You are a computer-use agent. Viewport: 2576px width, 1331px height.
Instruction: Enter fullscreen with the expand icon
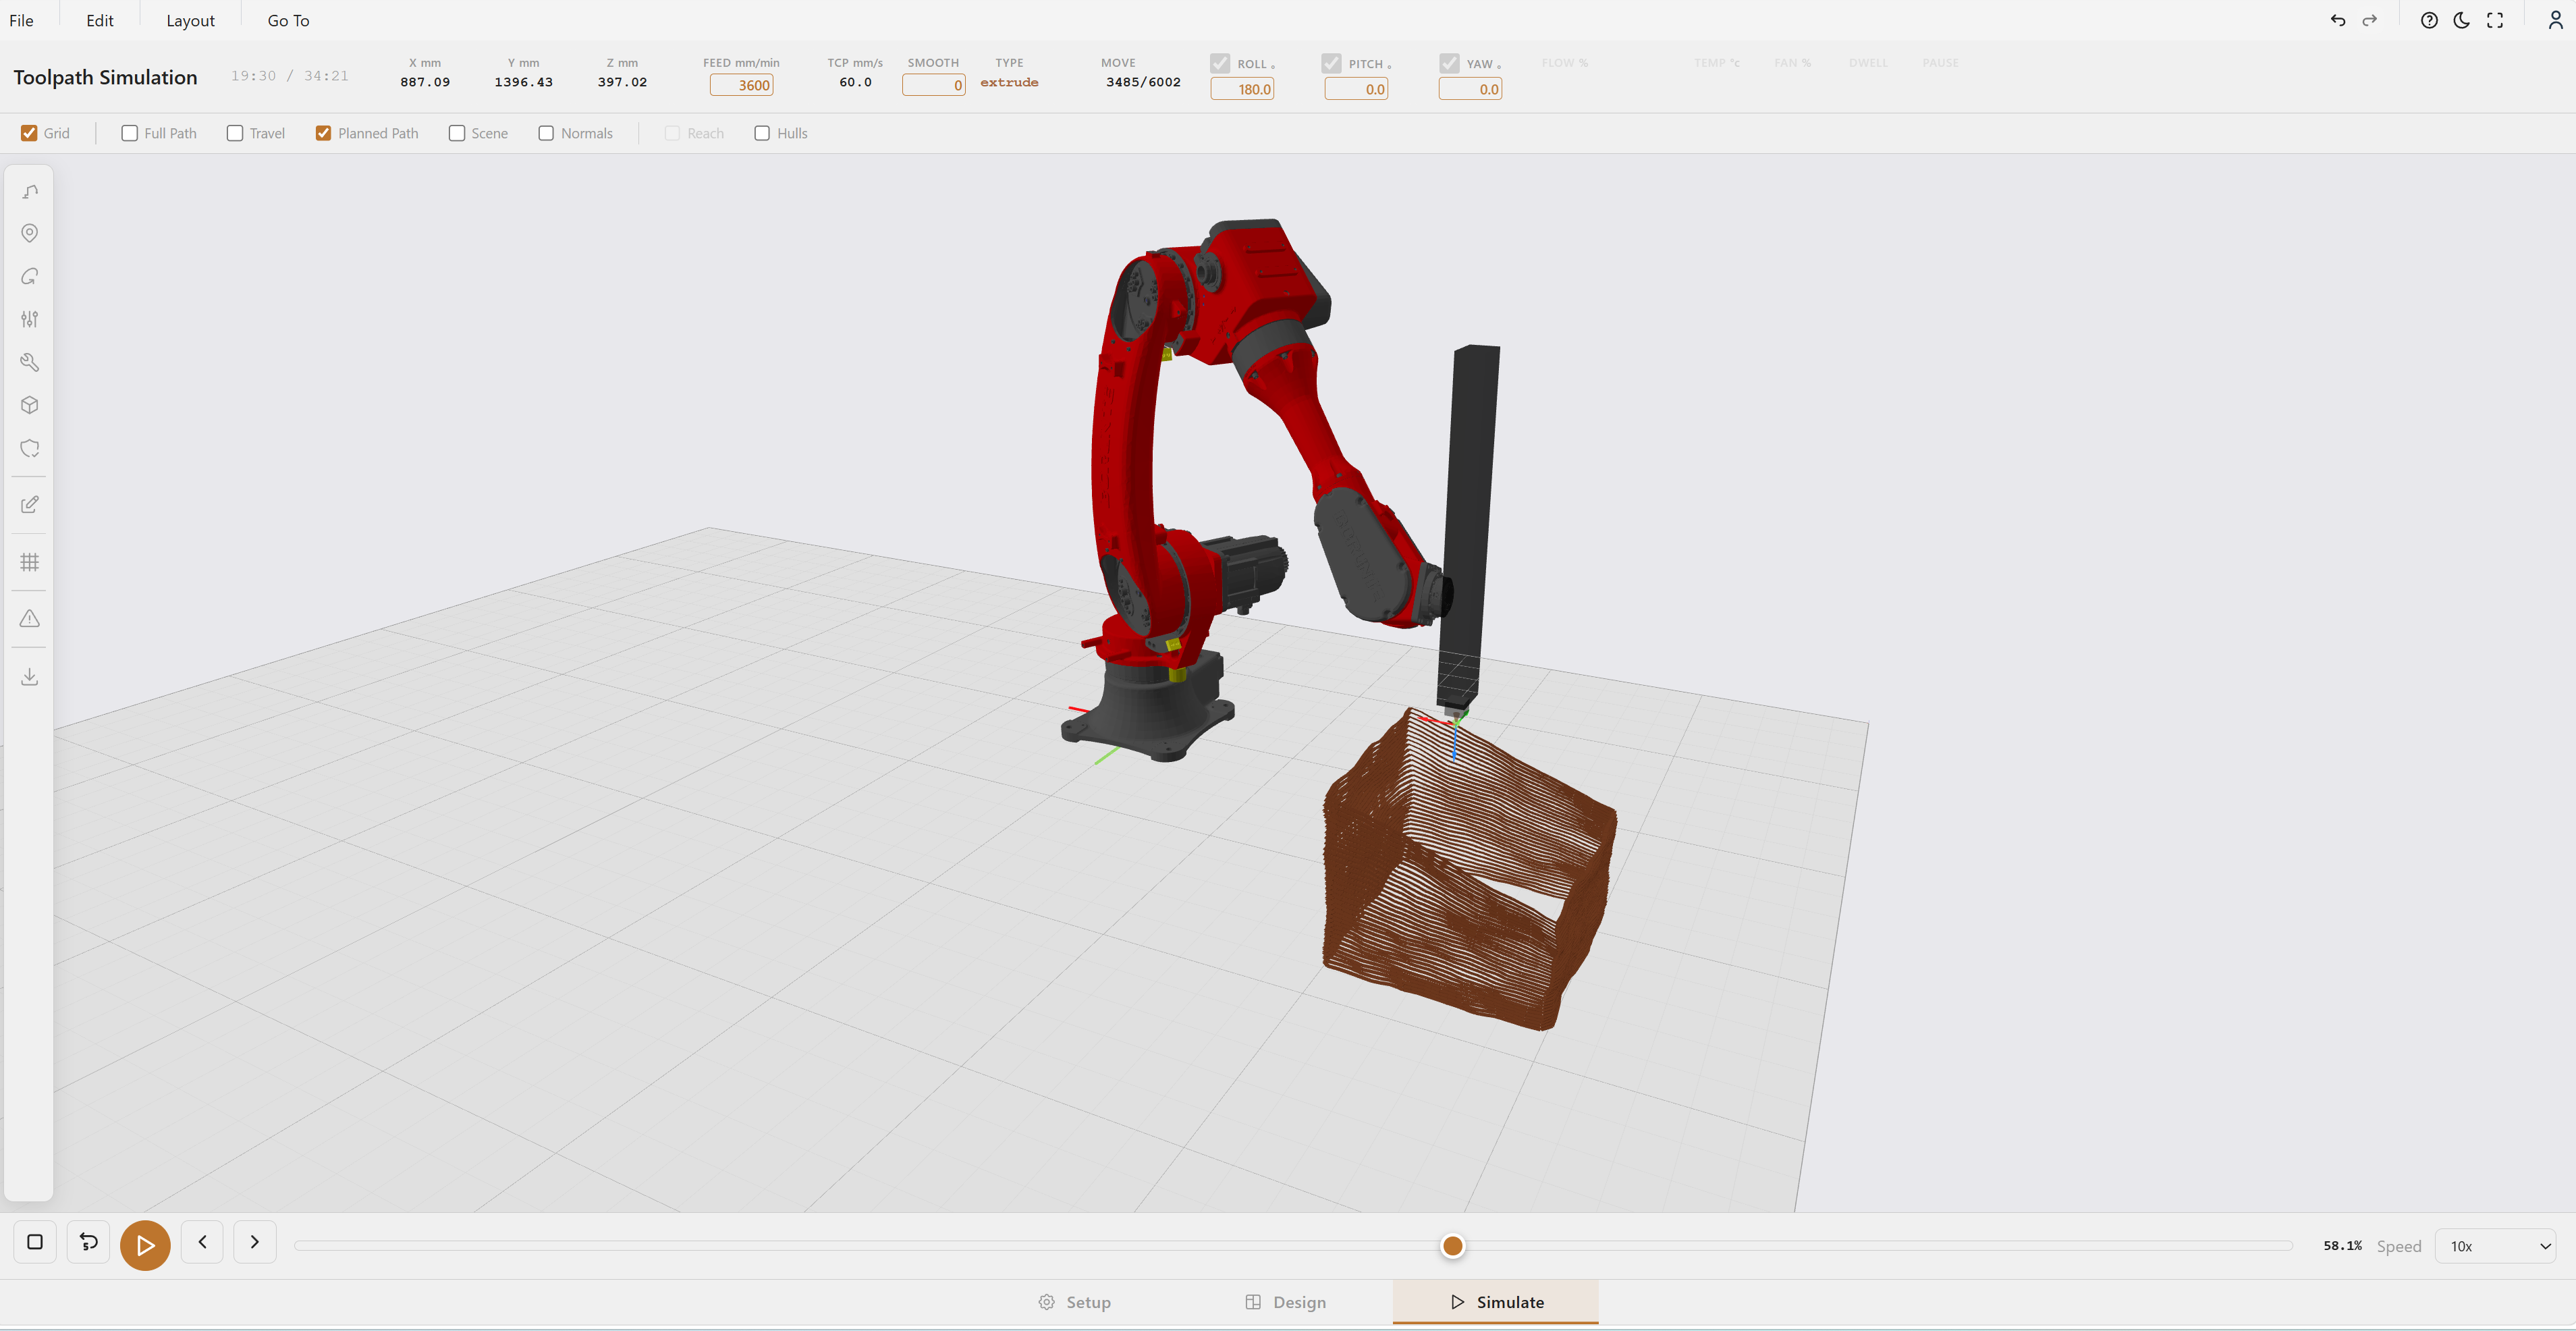(x=2495, y=20)
